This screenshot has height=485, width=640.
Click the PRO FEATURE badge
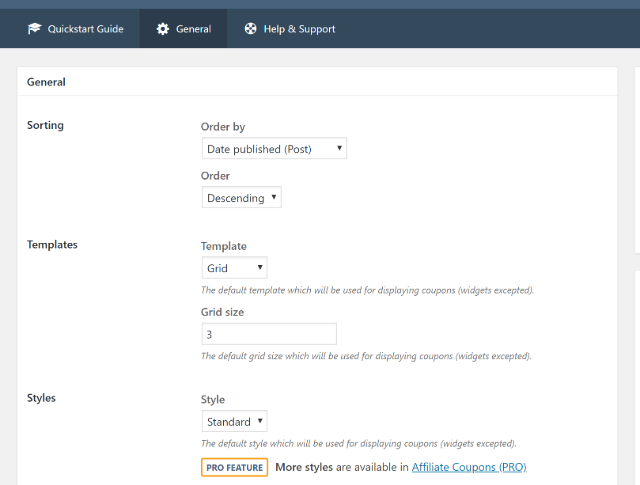click(235, 467)
